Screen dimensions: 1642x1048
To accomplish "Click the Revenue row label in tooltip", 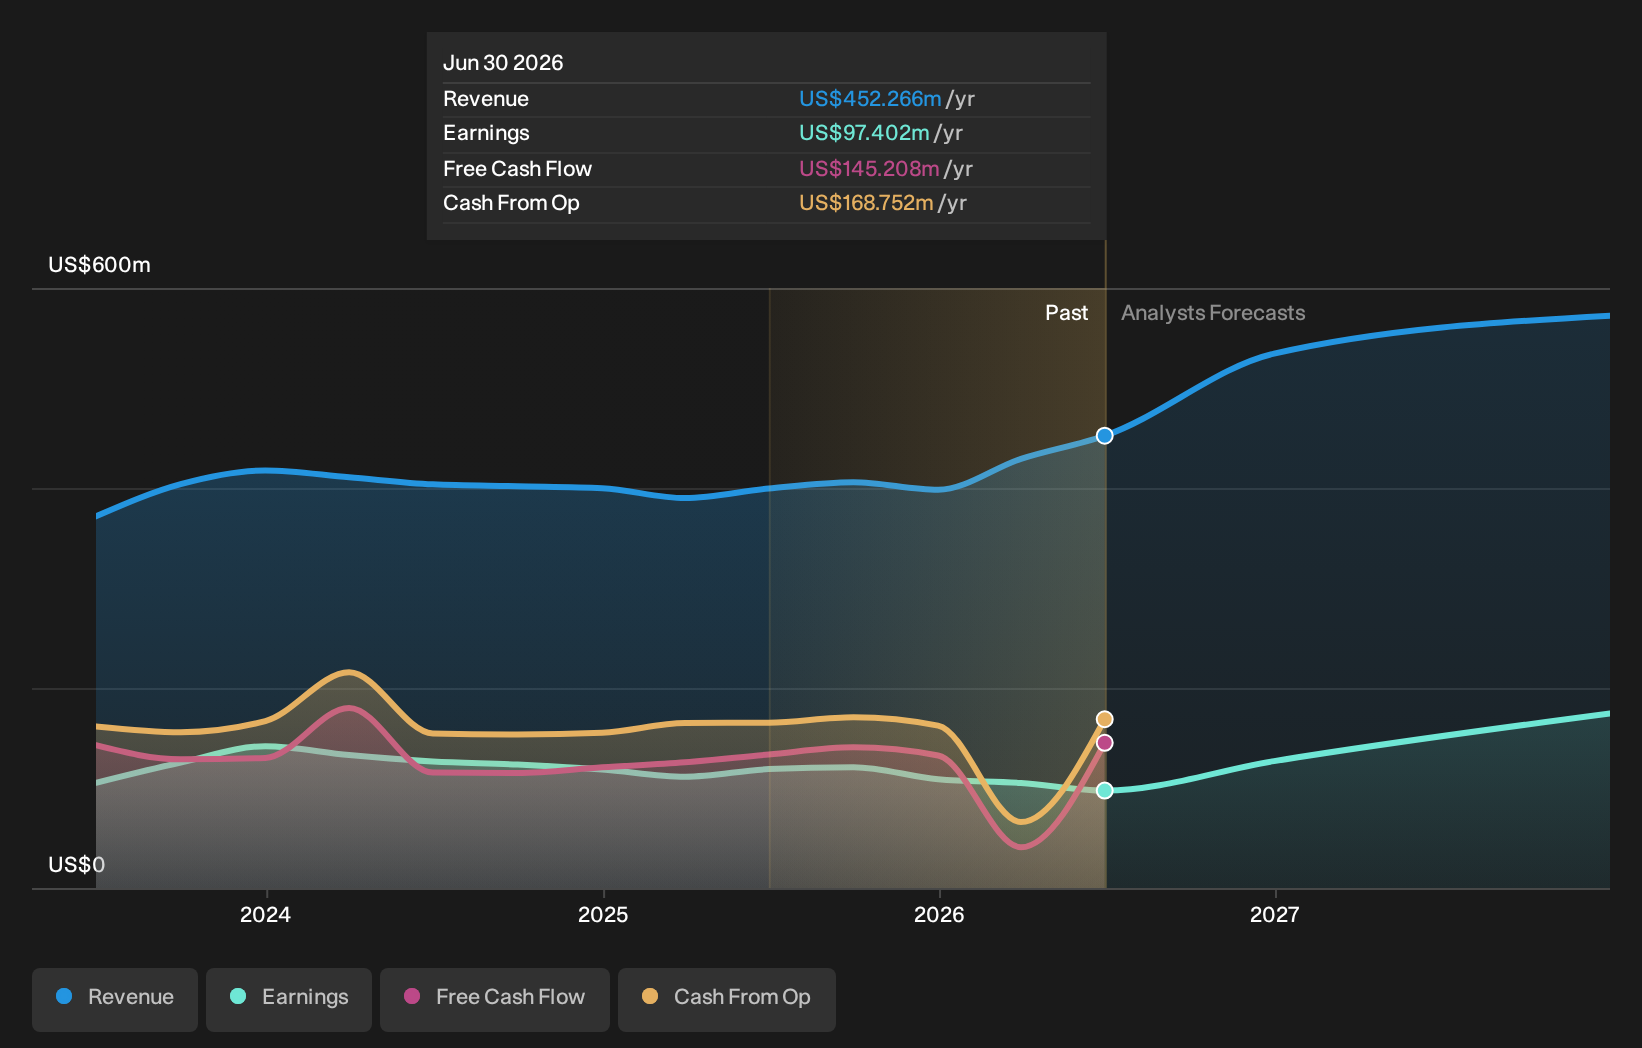I will tap(486, 99).
